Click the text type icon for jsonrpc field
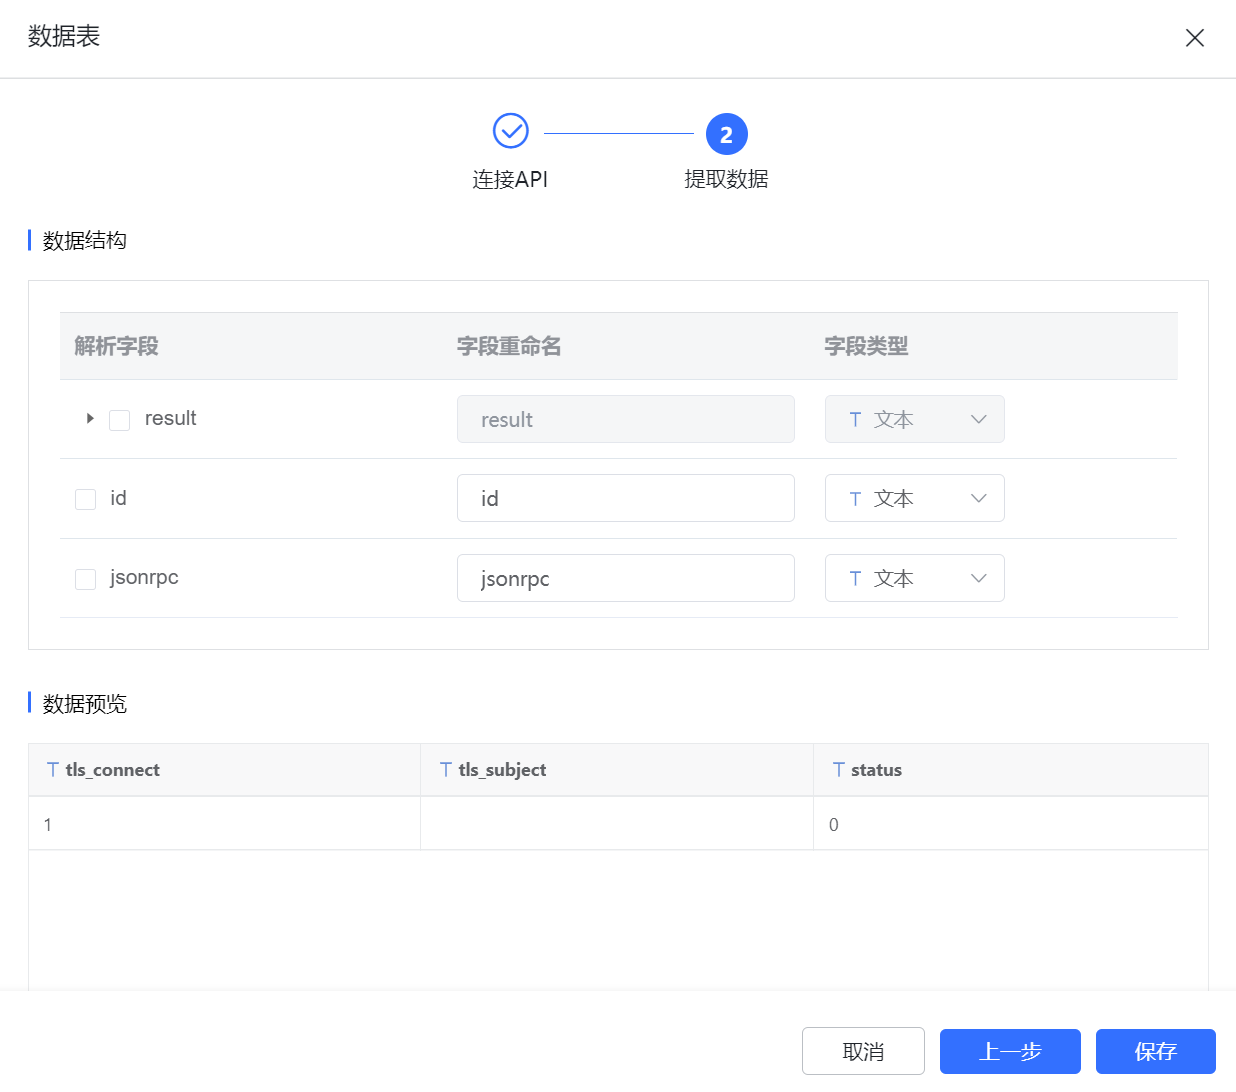Viewport: 1236px width, 1092px height. coord(855,578)
